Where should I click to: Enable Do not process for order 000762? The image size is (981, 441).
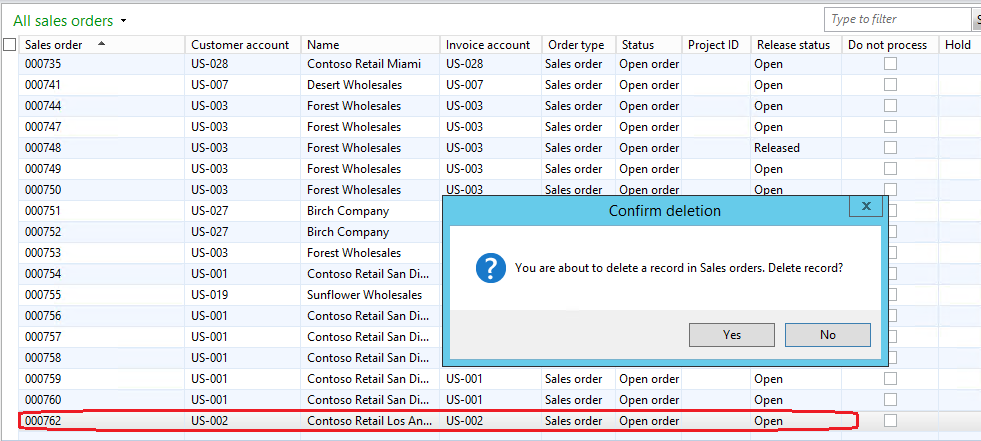[x=890, y=421]
